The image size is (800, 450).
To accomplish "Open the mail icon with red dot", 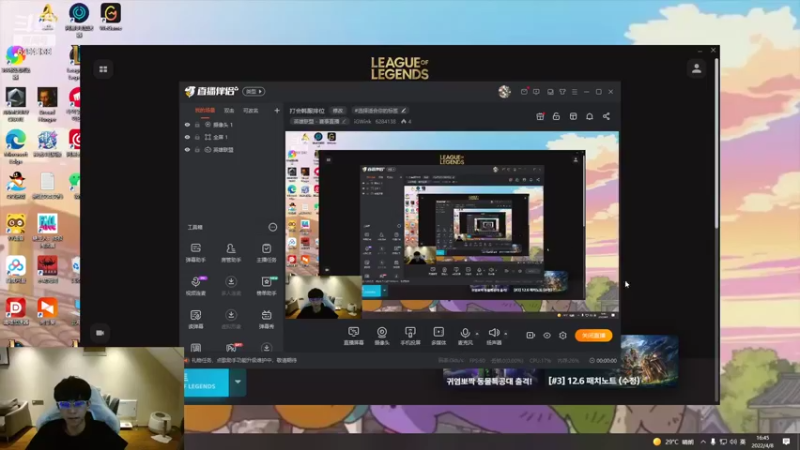I will (524, 92).
